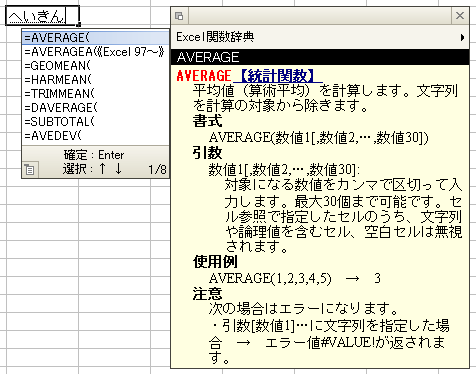Pick =SUBTOTAL( in suggestion list
Viewport: 476px width, 374px height.
[96, 122]
